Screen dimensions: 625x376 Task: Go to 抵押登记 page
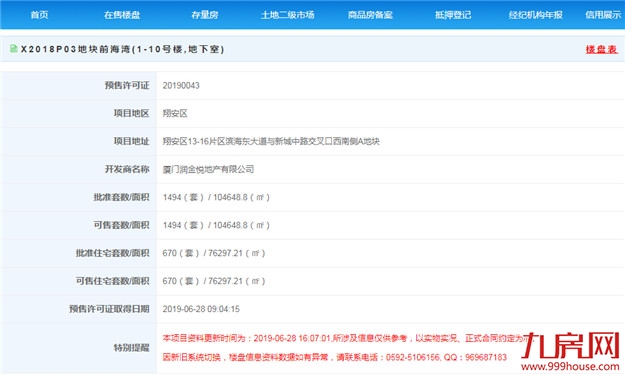453,15
